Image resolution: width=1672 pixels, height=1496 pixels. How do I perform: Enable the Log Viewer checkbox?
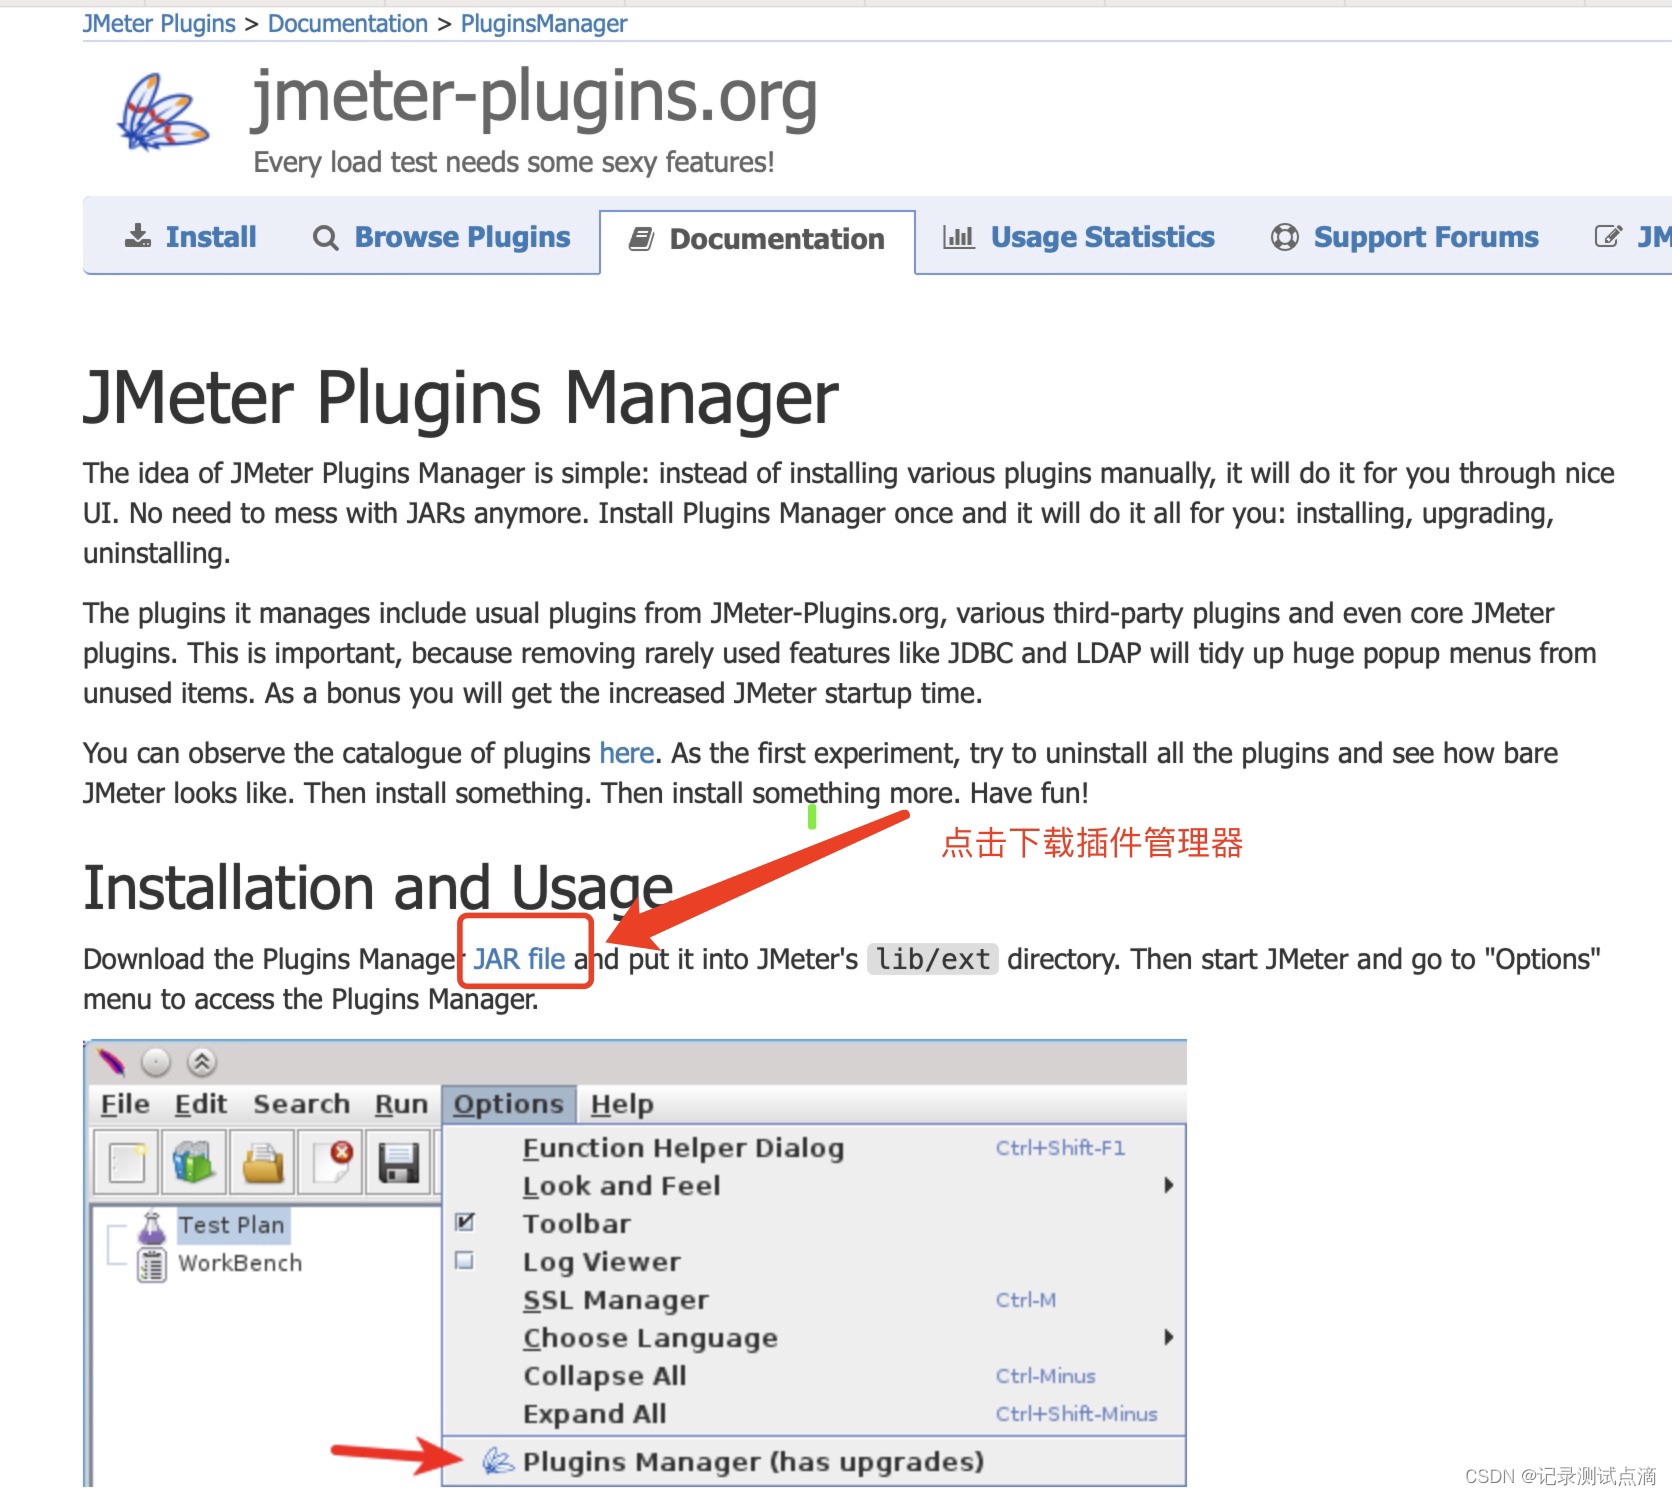[x=463, y=1261]
